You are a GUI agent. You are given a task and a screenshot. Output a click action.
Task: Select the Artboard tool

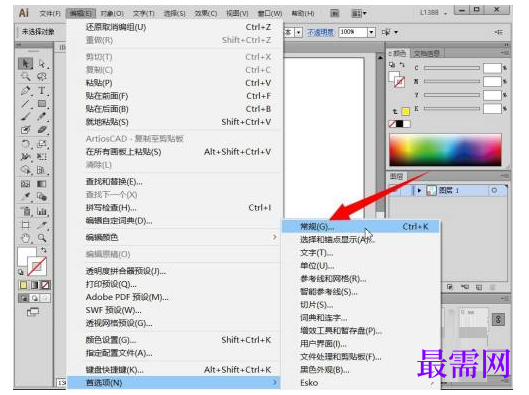(26, 225)
